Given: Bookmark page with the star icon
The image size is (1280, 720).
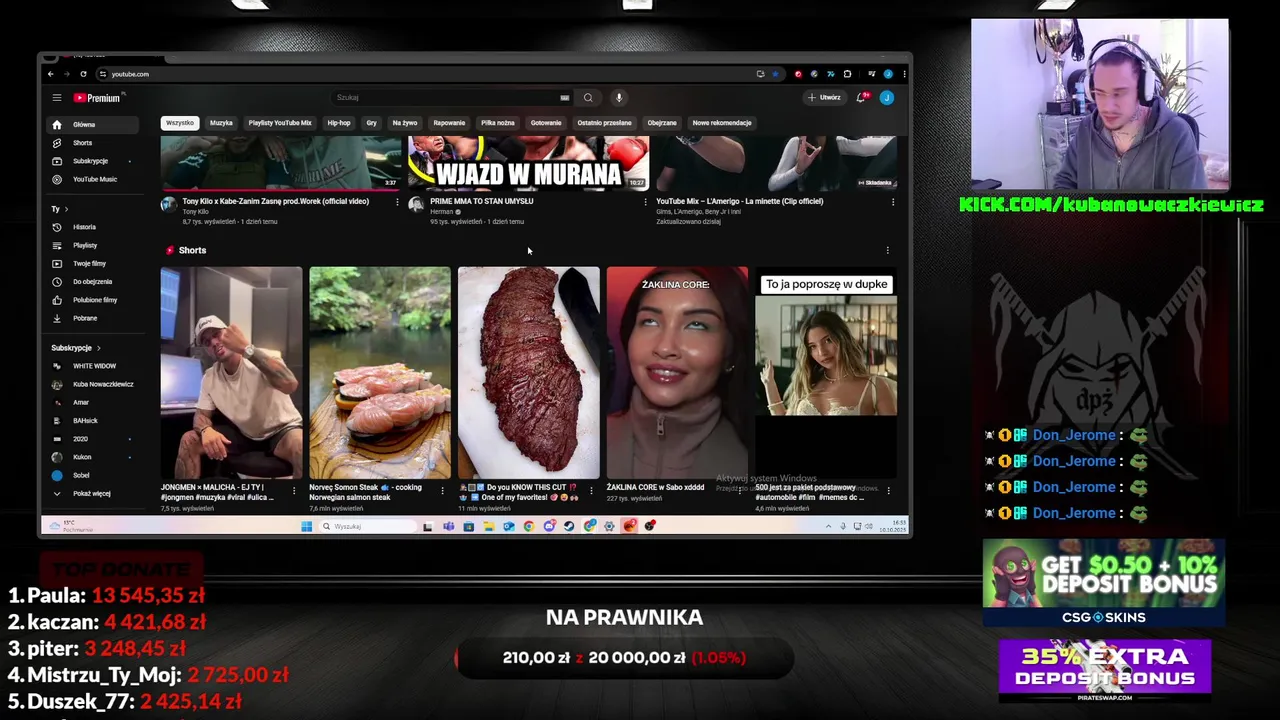Looking at the screenshot, I should click(775, 74).
